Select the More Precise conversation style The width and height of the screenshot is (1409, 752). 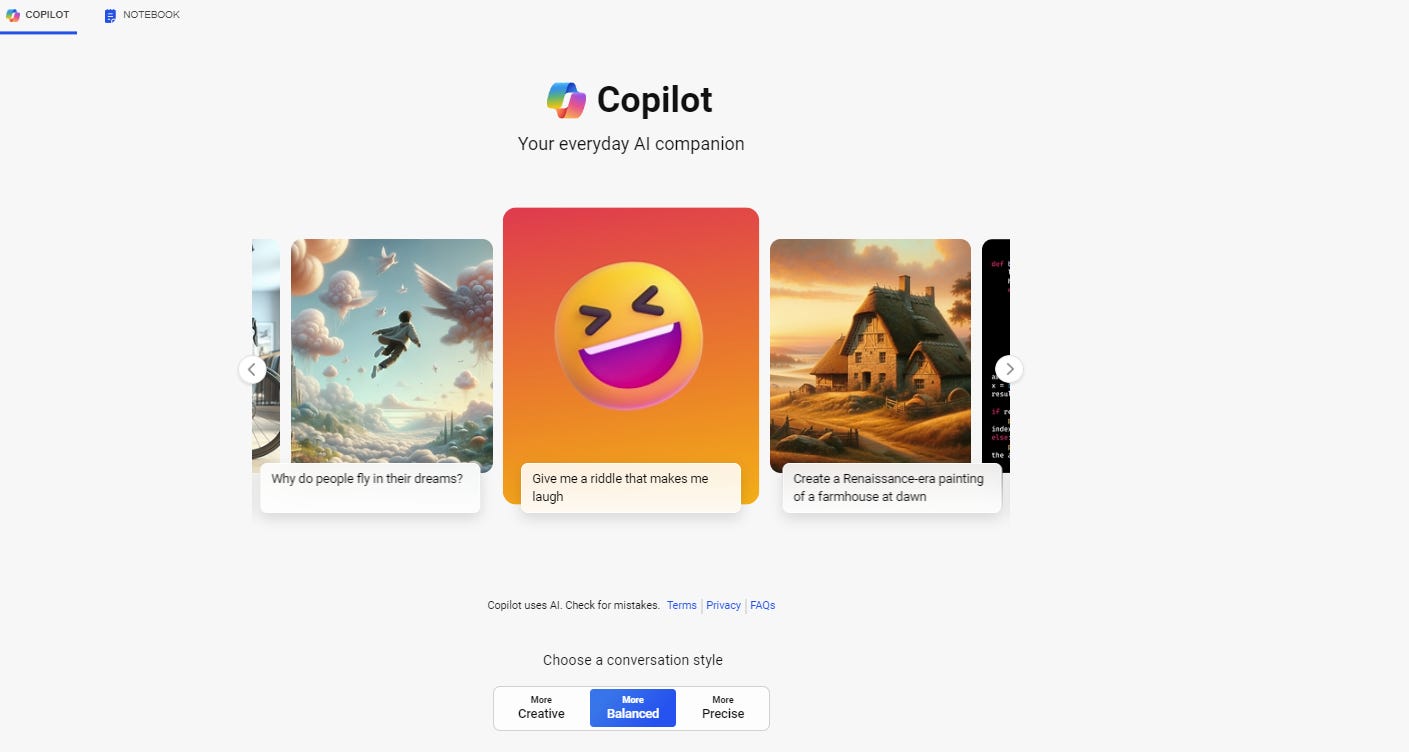tap(723, 708)
